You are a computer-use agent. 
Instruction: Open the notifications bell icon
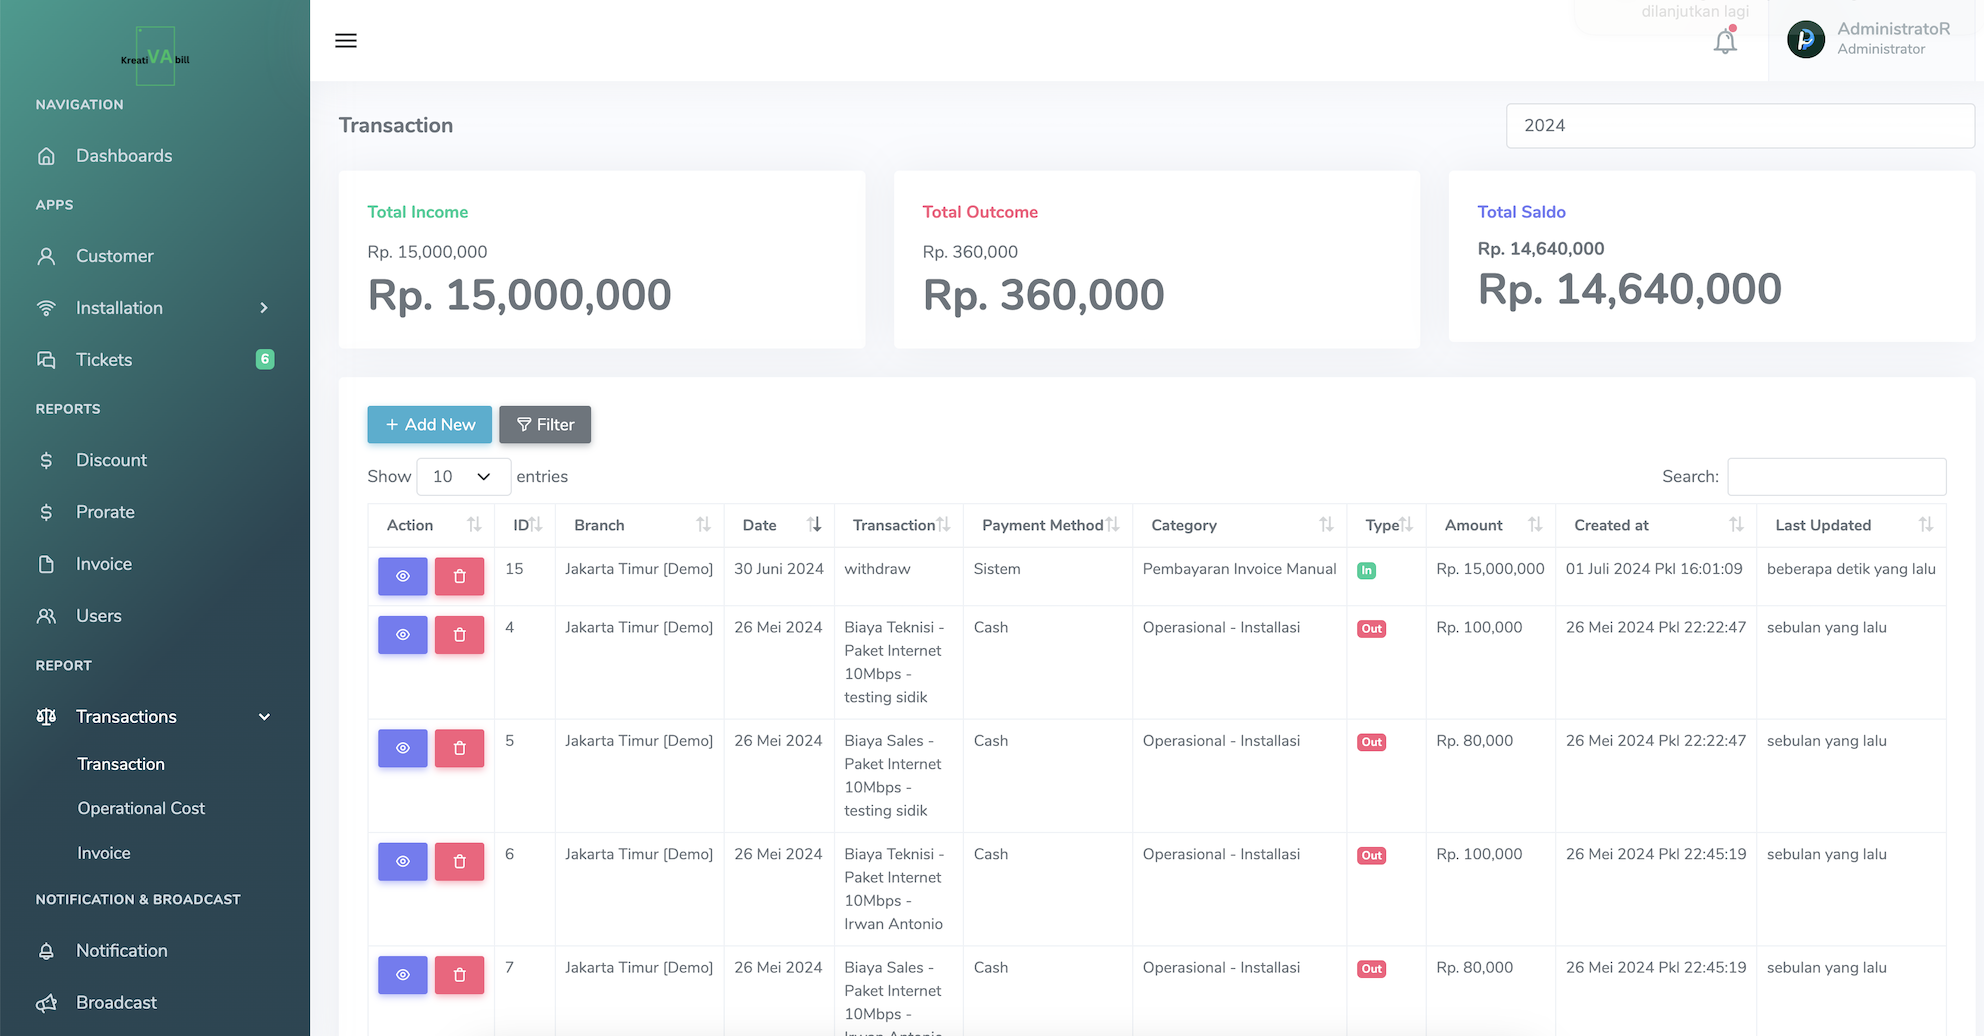tap(1725, 42)
